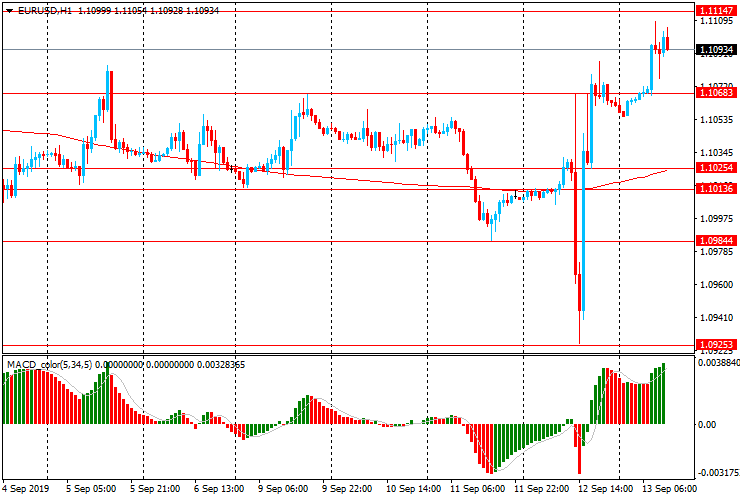
Task: Click the 1.09844 support level label
Action: click(x=715, y=241)
